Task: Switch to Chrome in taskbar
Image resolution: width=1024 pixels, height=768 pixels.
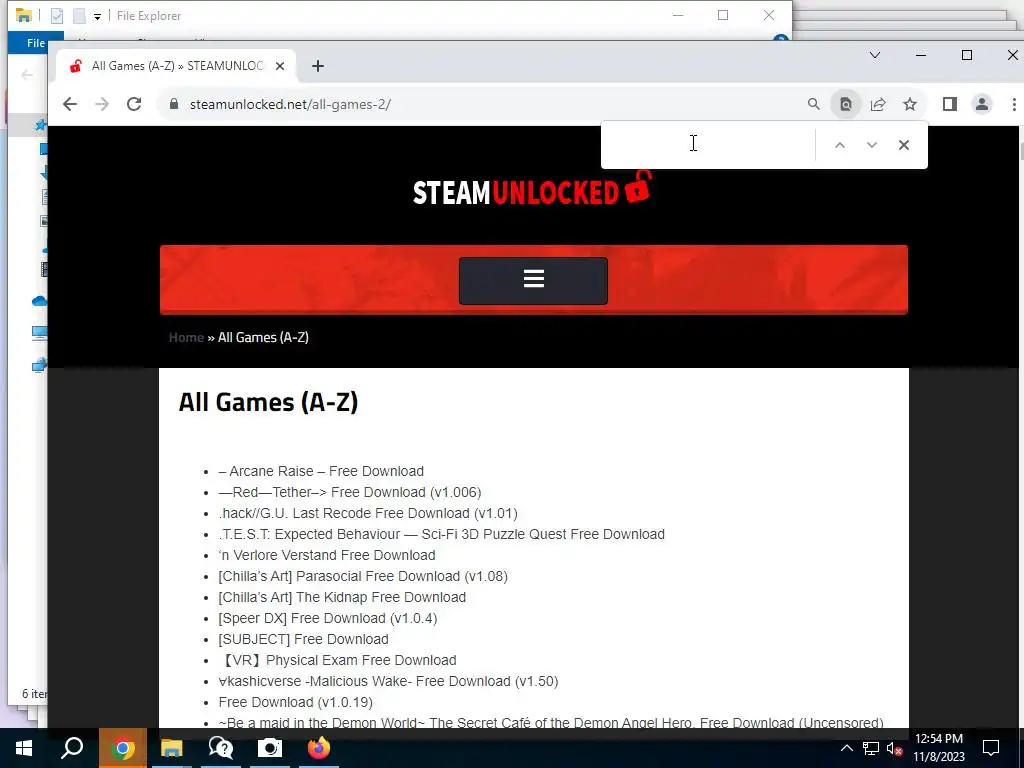Action: point(122,748)
